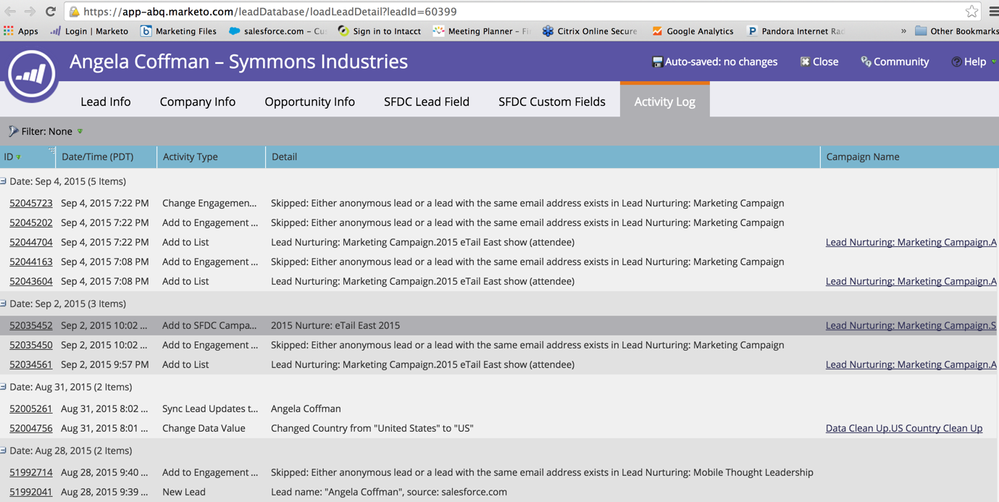Open activity ID 52005261
999x502 pixels.
[31, 408]
